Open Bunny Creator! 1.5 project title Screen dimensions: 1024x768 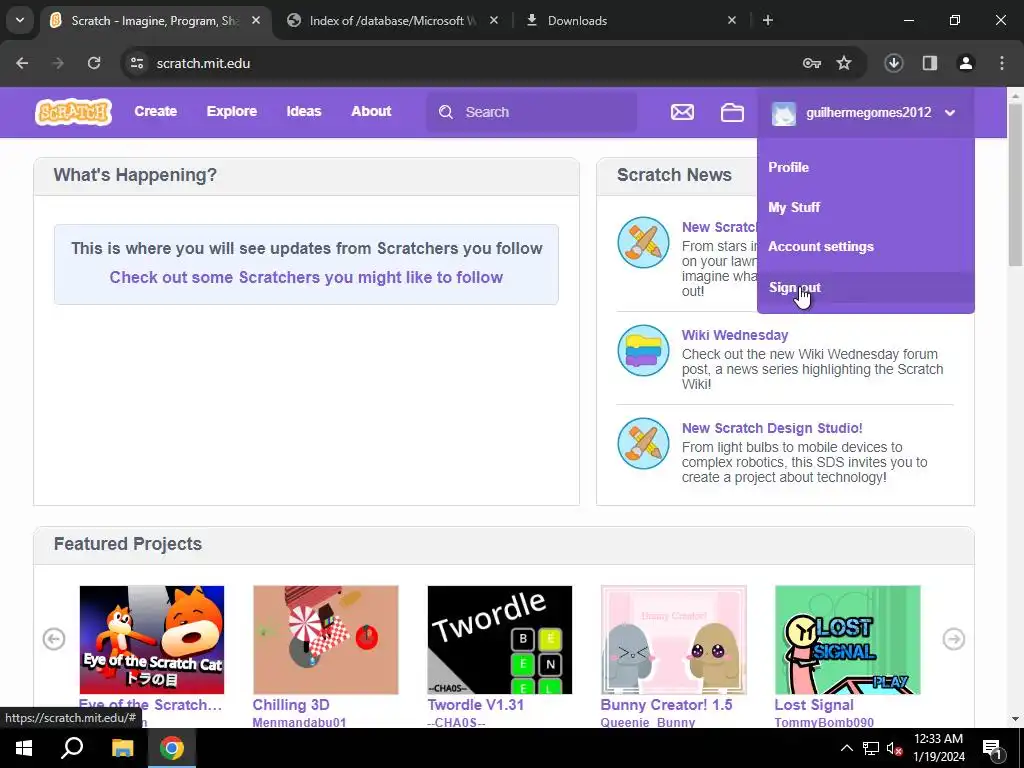pos(666,705)
